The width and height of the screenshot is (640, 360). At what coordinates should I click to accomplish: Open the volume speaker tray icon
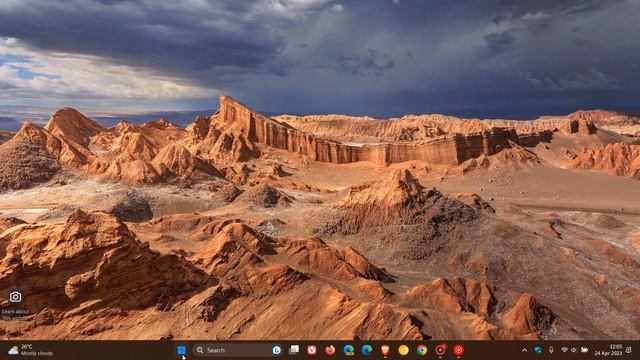pyautogui.click(x=574, y=350)
